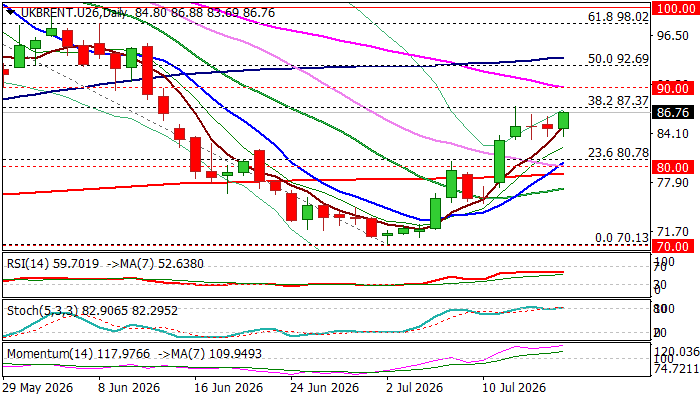700x400 pixels.
Task: Select the 0.0 70.13 Fibonacci label
Action: [622, 238]
